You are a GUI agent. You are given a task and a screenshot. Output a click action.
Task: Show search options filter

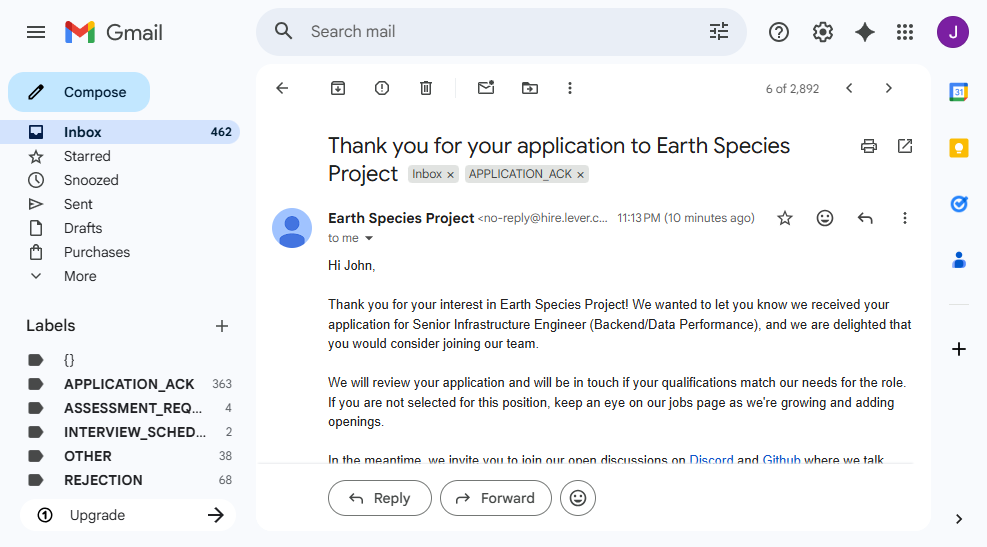[719, 32]
